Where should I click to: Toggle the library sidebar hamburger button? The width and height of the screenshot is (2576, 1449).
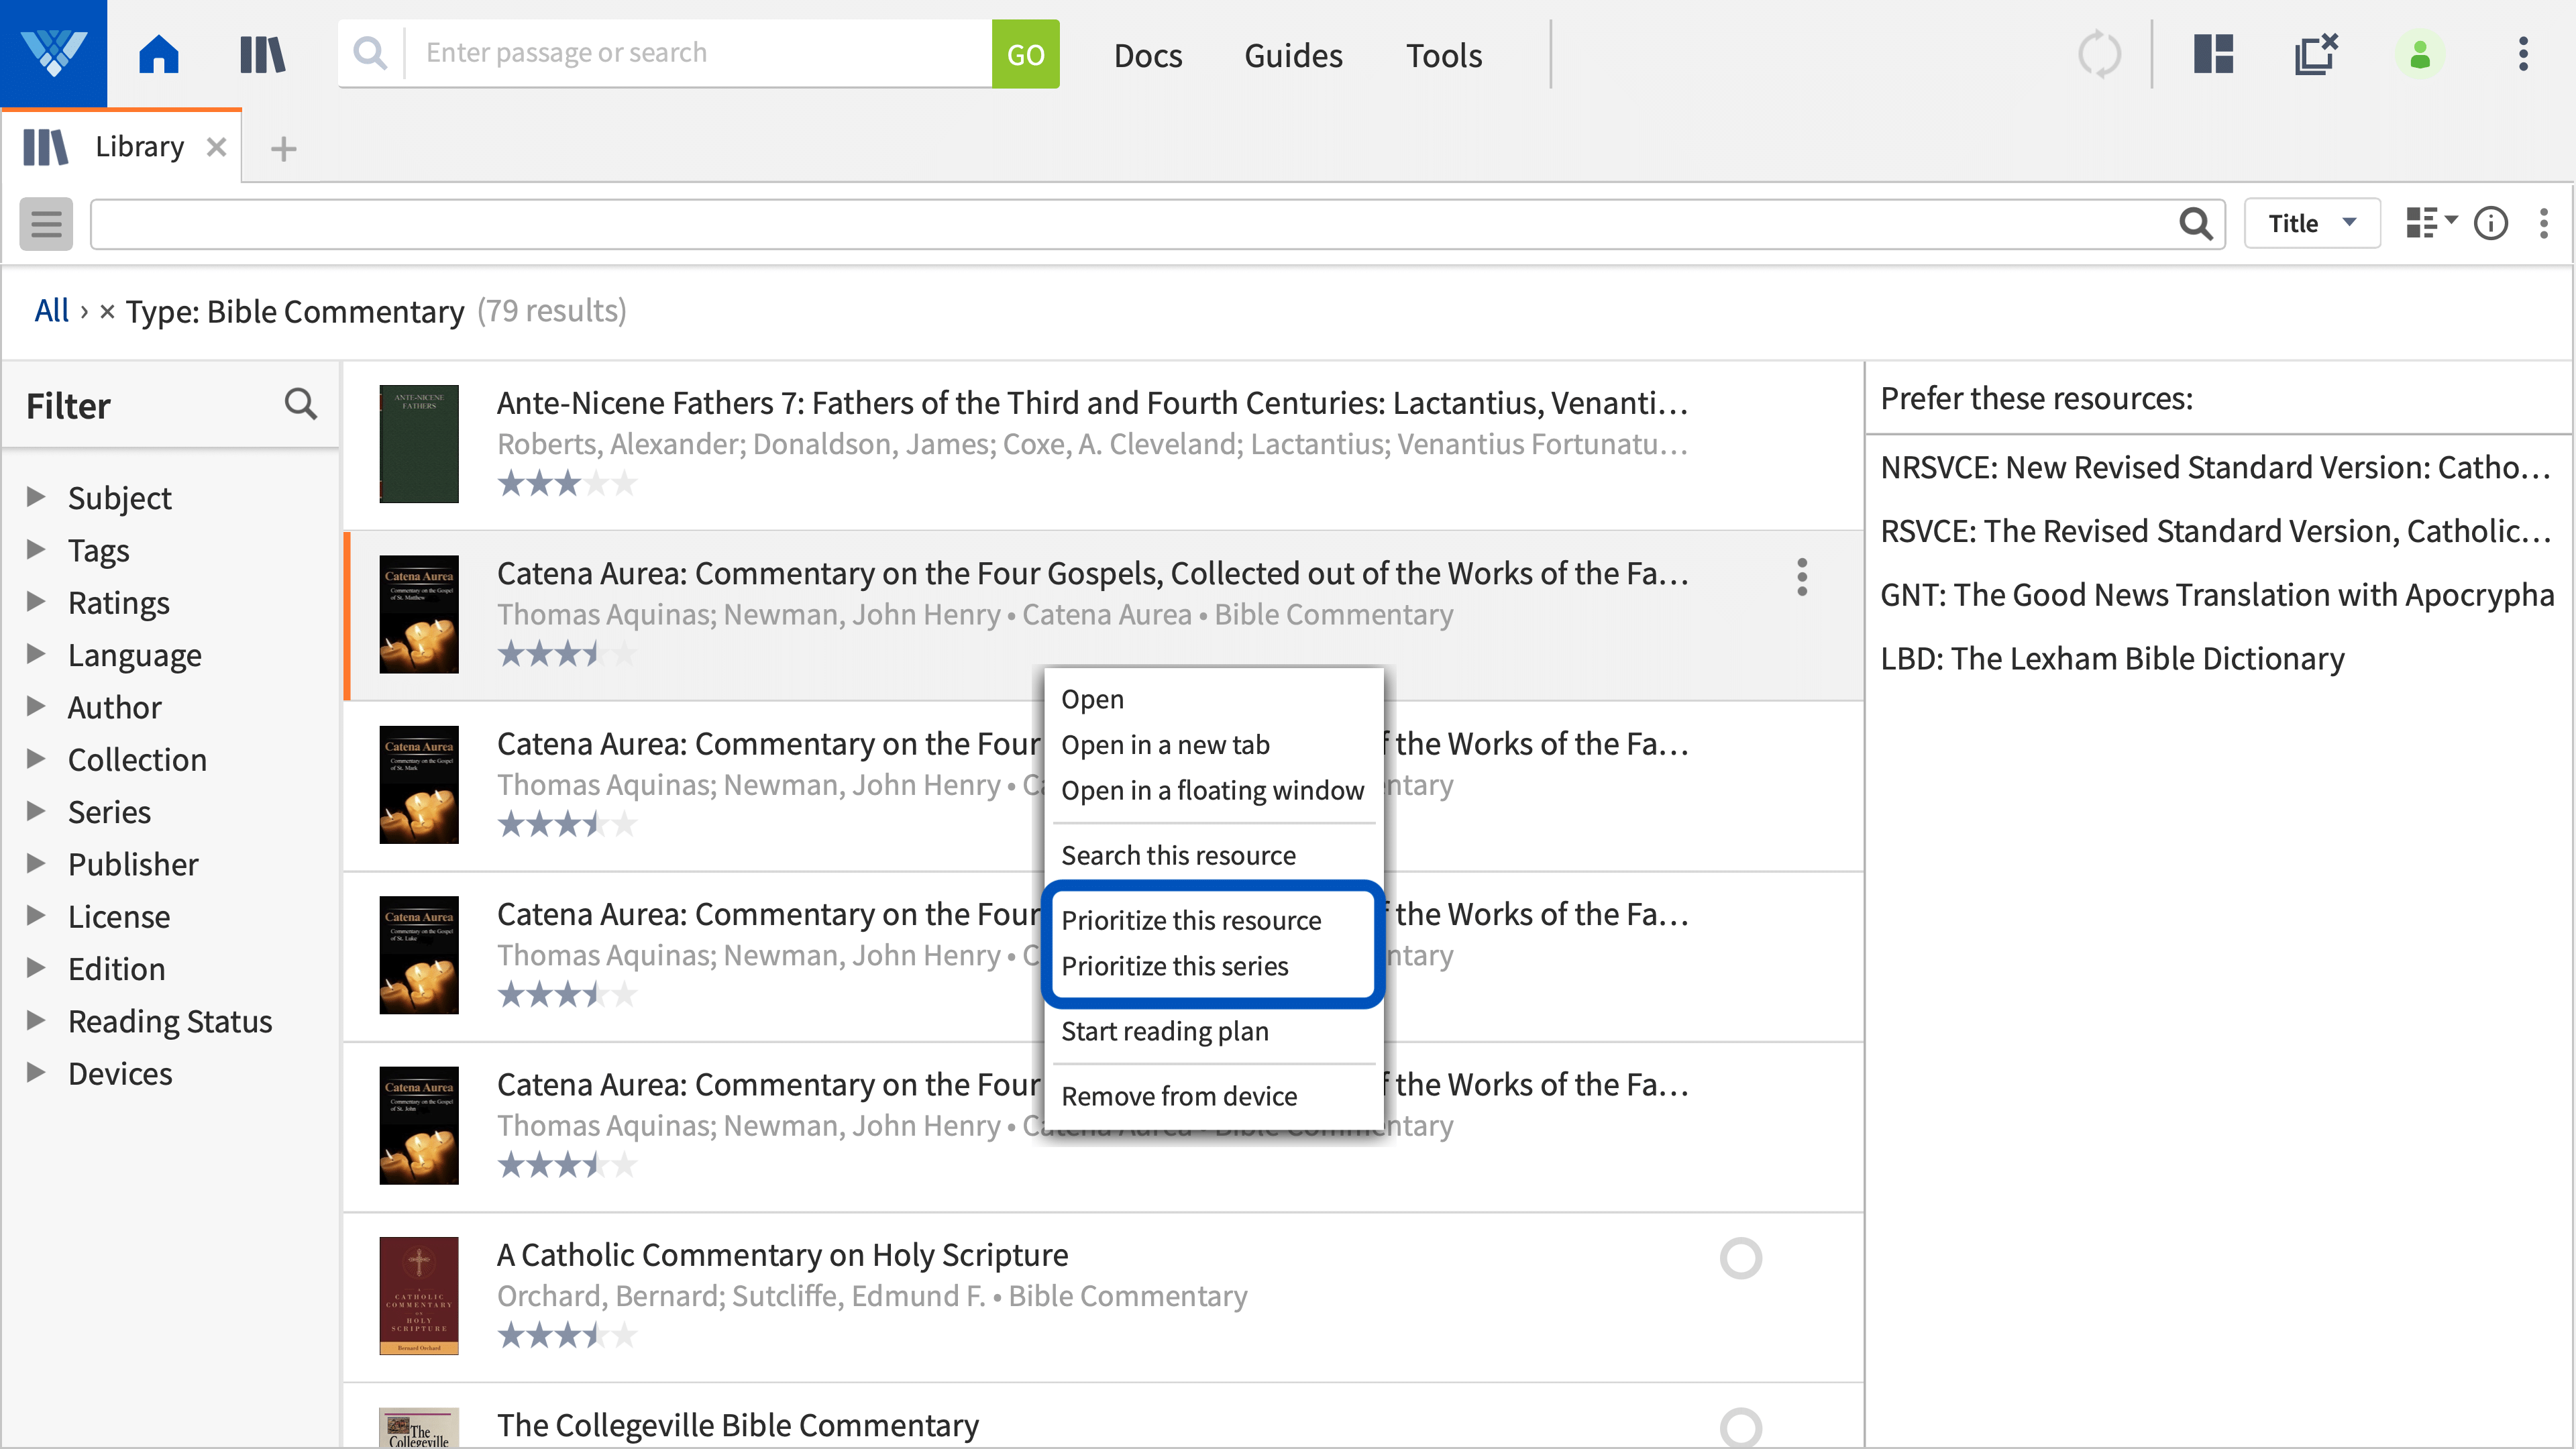46,223
